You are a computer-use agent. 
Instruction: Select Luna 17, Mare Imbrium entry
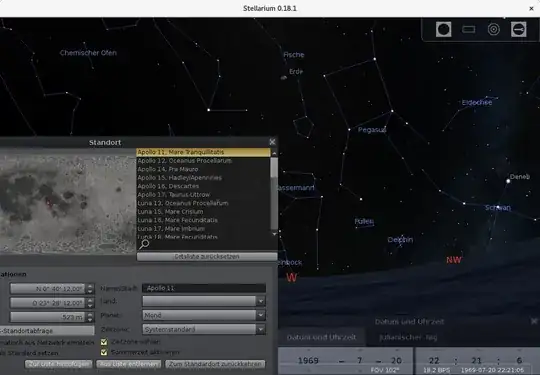click(203, 229)
